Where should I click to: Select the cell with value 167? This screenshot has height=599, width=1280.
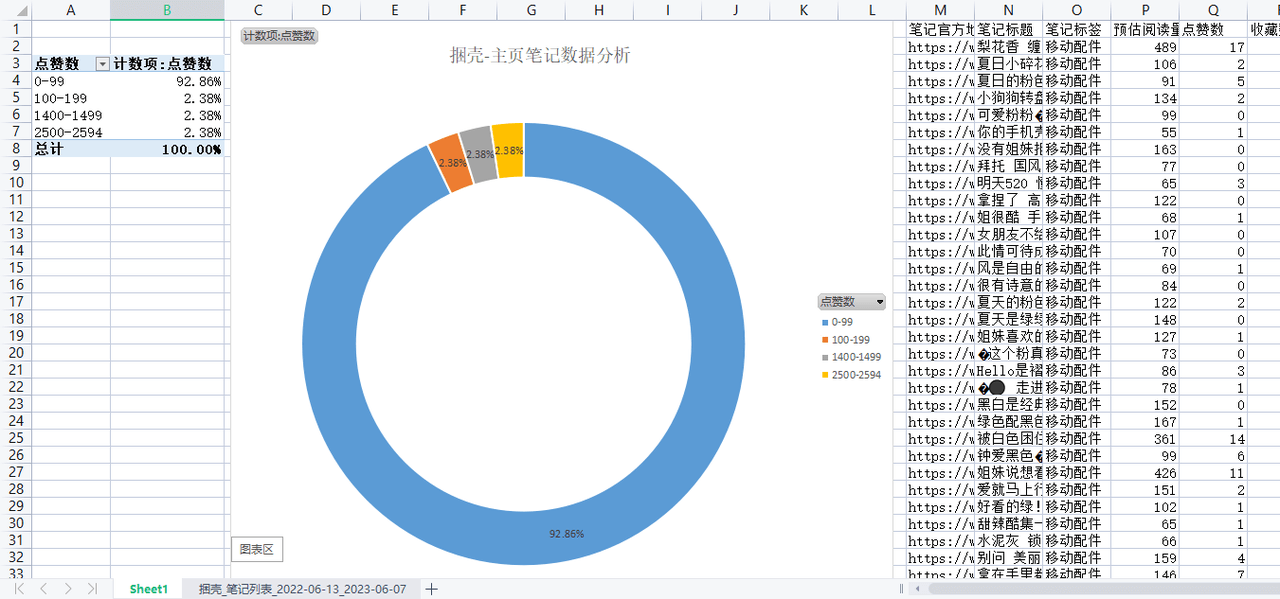click(x=1145, y=421)
